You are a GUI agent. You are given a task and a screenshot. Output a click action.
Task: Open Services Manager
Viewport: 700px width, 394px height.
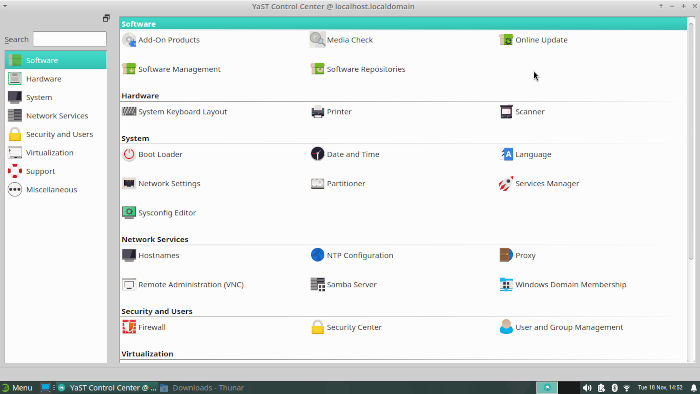click(x=539, y=183)
